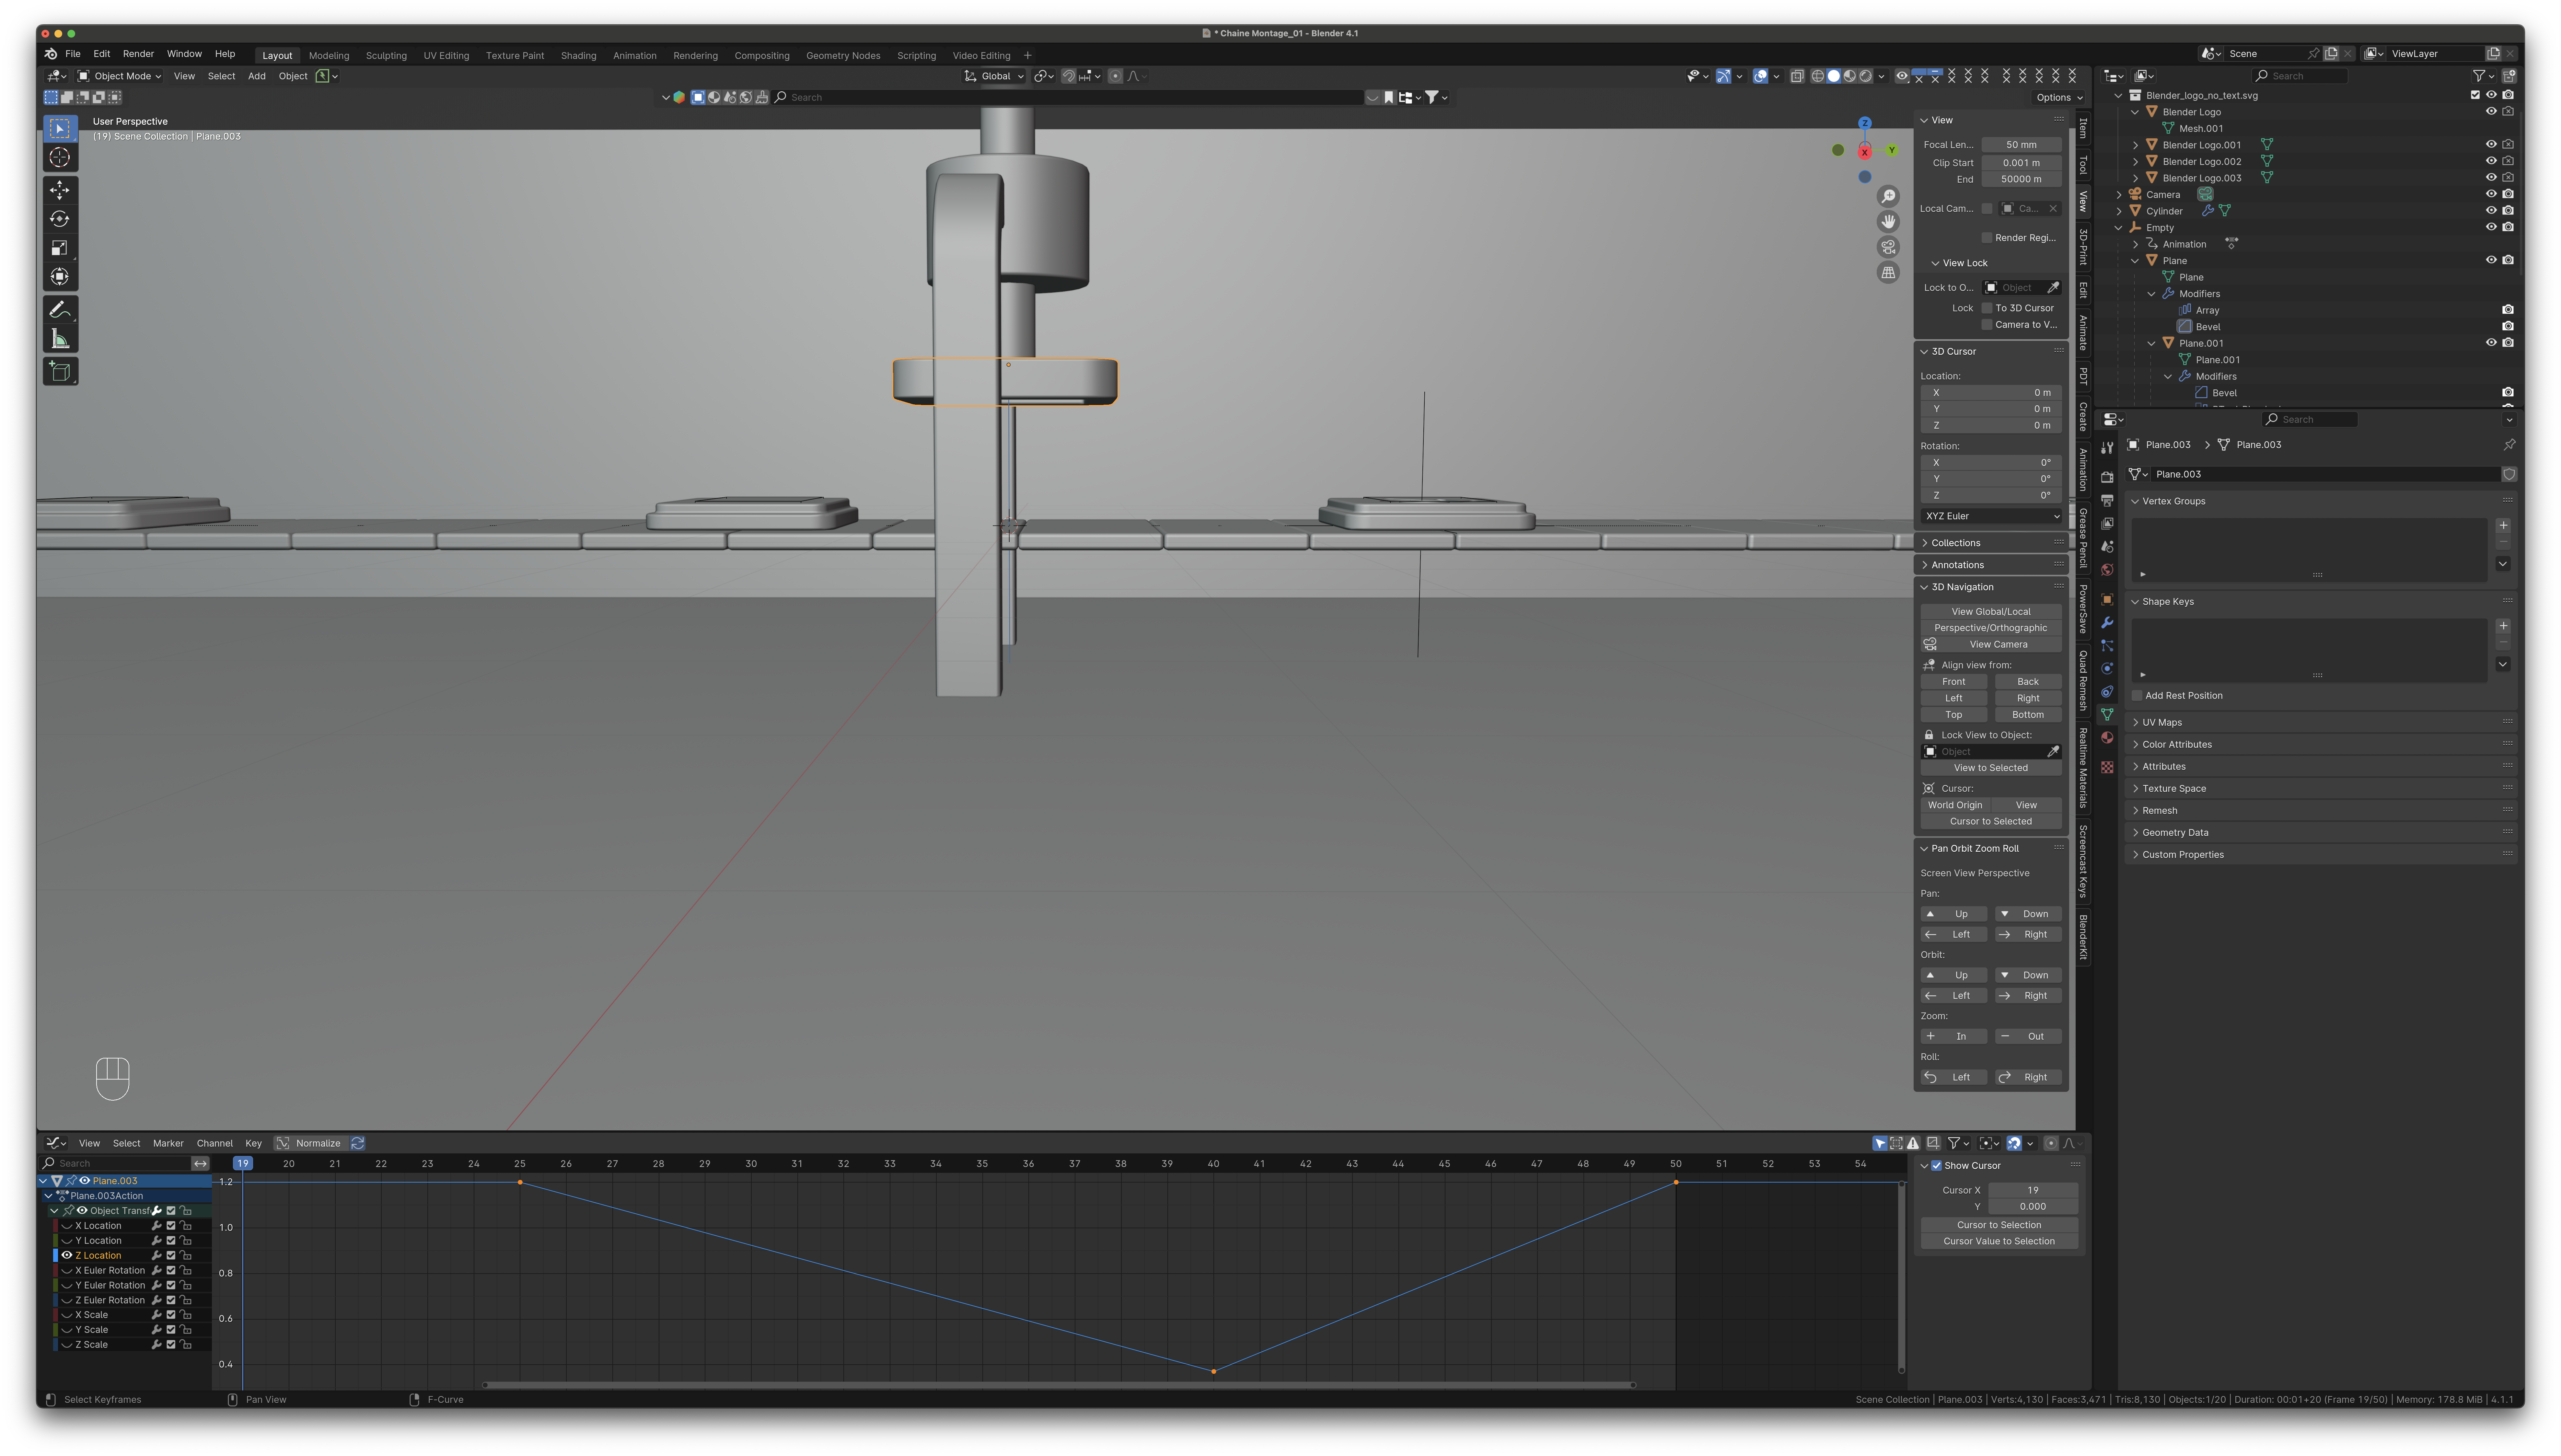Switch to the Sculpting workspace tab

coord(386,56)
